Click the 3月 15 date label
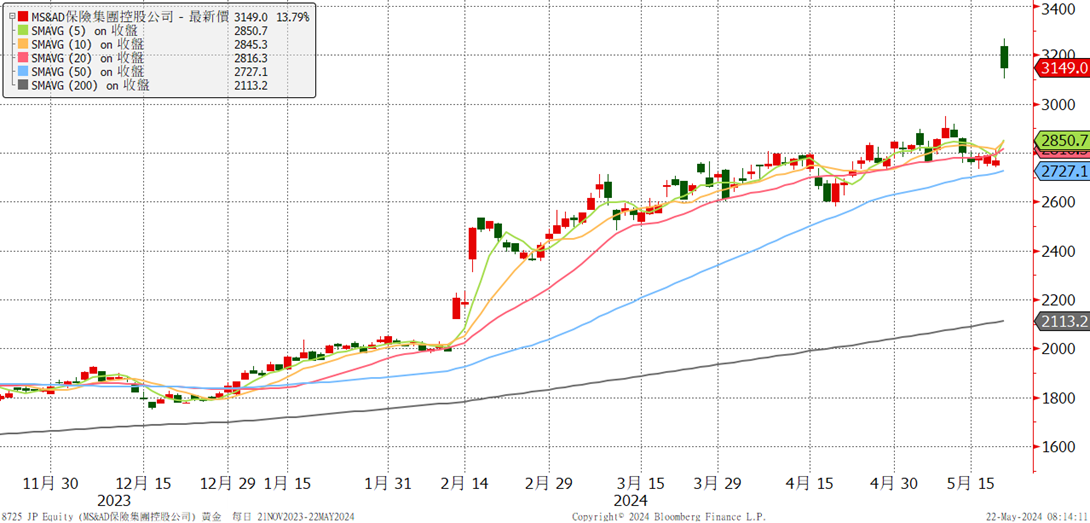Screen dimensions: 1090x523 point(641,482)
